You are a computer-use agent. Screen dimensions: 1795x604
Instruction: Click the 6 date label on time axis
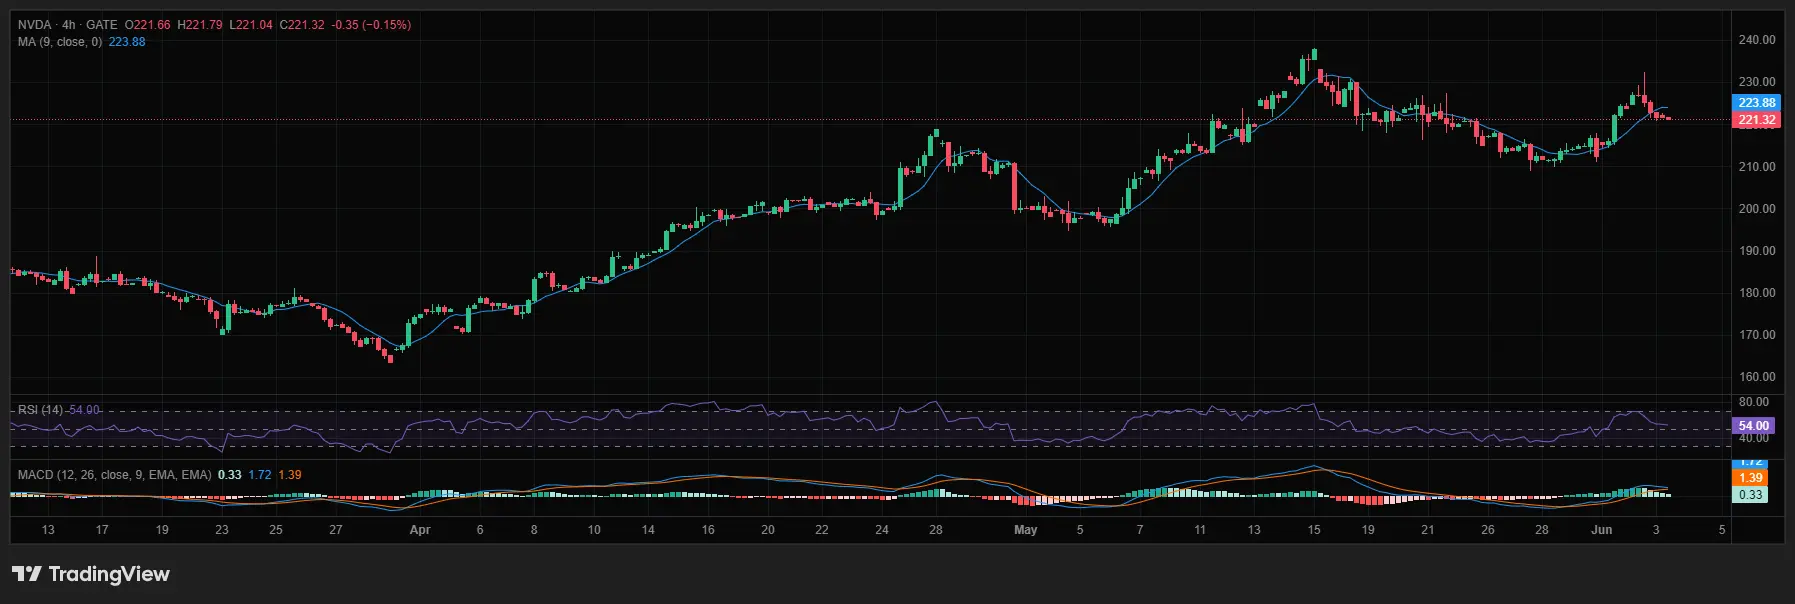click(x=480, y=530)
